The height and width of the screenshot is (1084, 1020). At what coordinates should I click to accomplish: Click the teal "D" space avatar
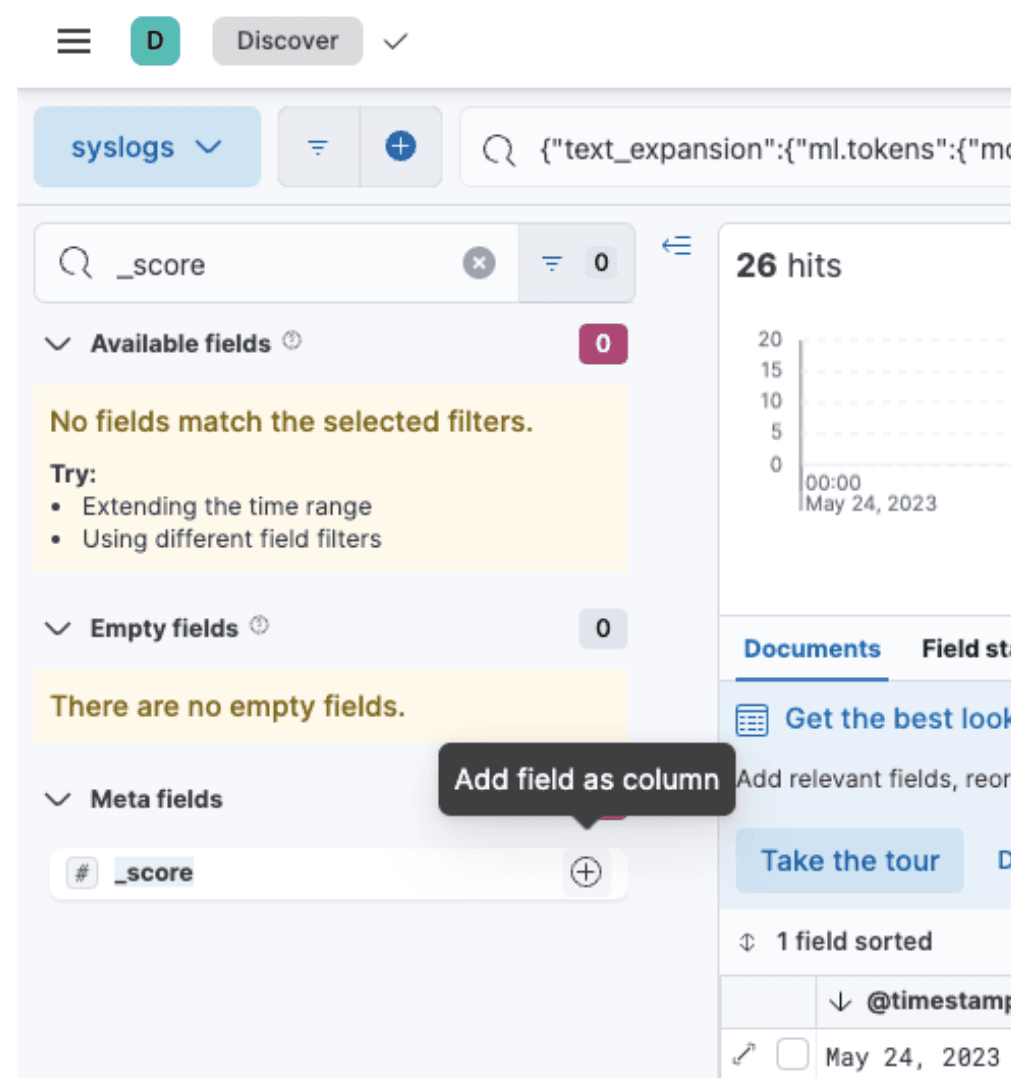click(x=155, y=41)
